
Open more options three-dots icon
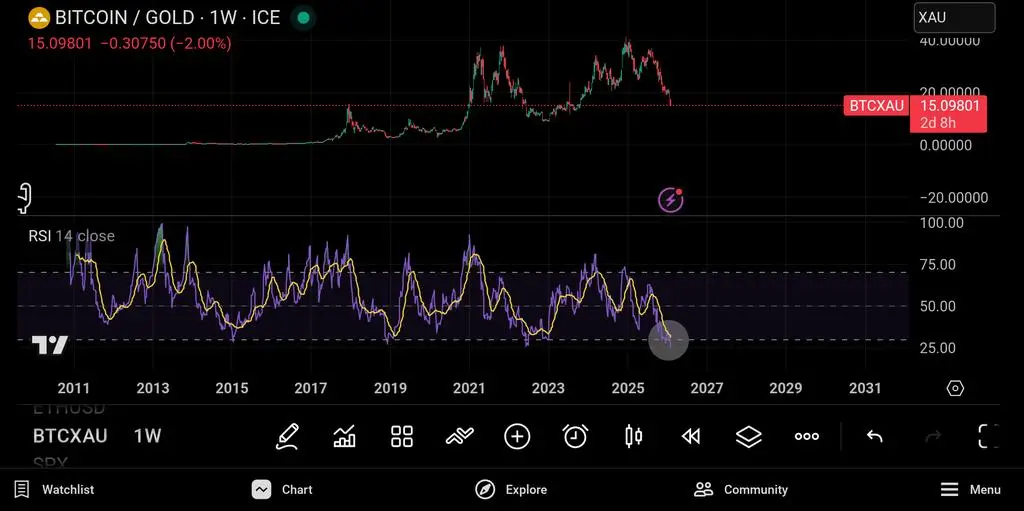coord(807,437)
